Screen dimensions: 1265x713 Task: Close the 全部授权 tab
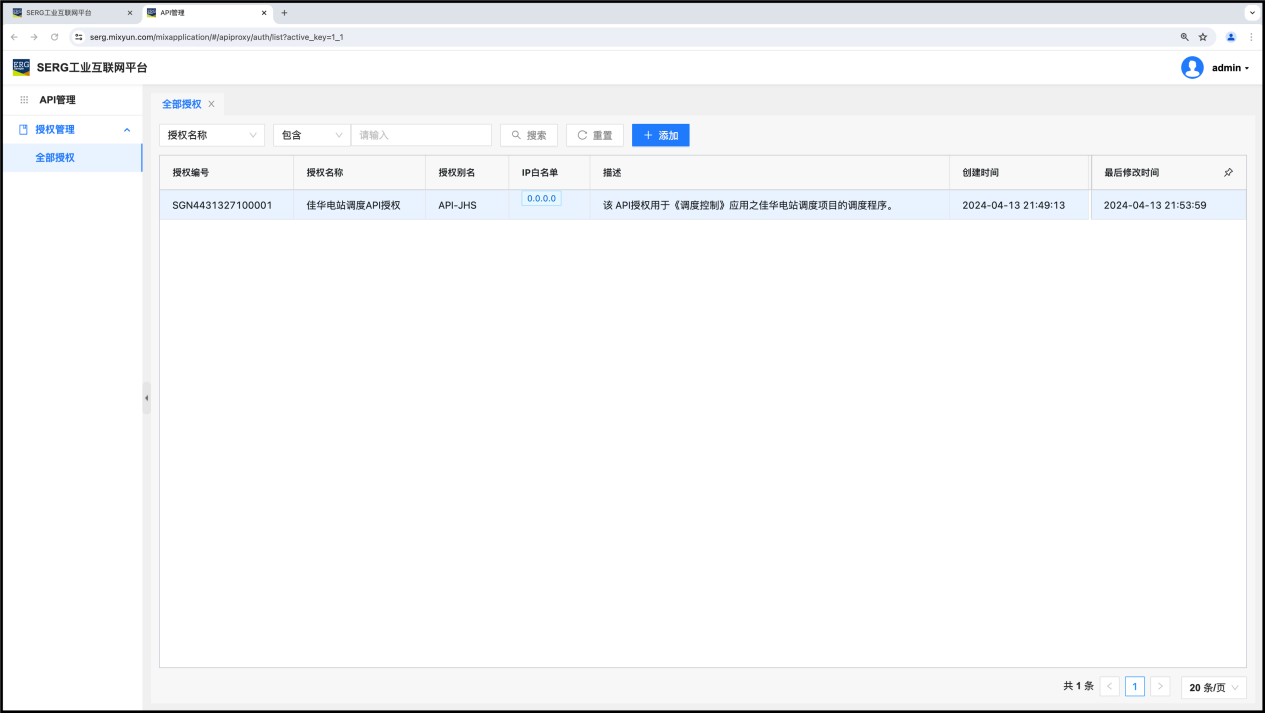pyautogui.click(x=211, y=104)
